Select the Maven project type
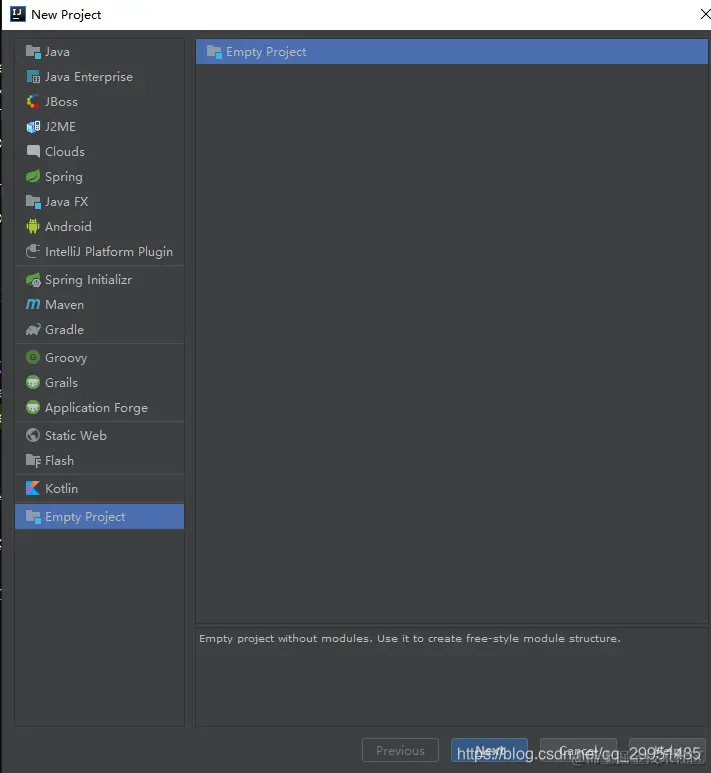 100,305
